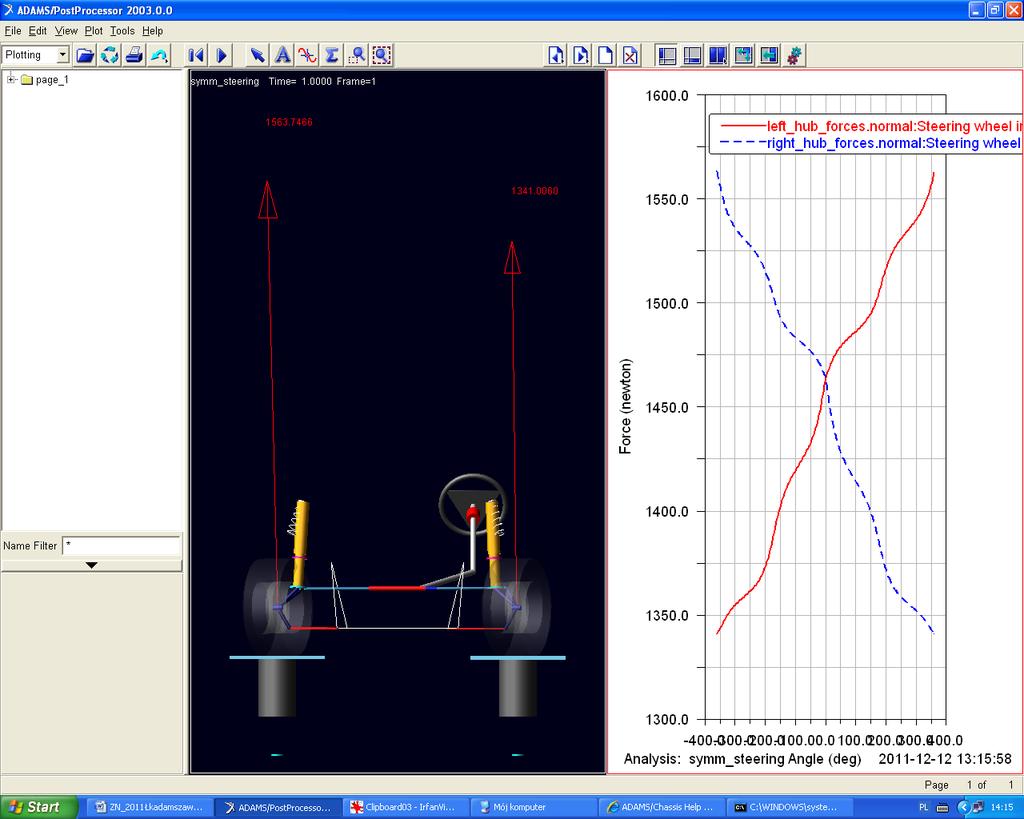Go to the next page icon
1024x819 pixels.
[x=581, y=56]
